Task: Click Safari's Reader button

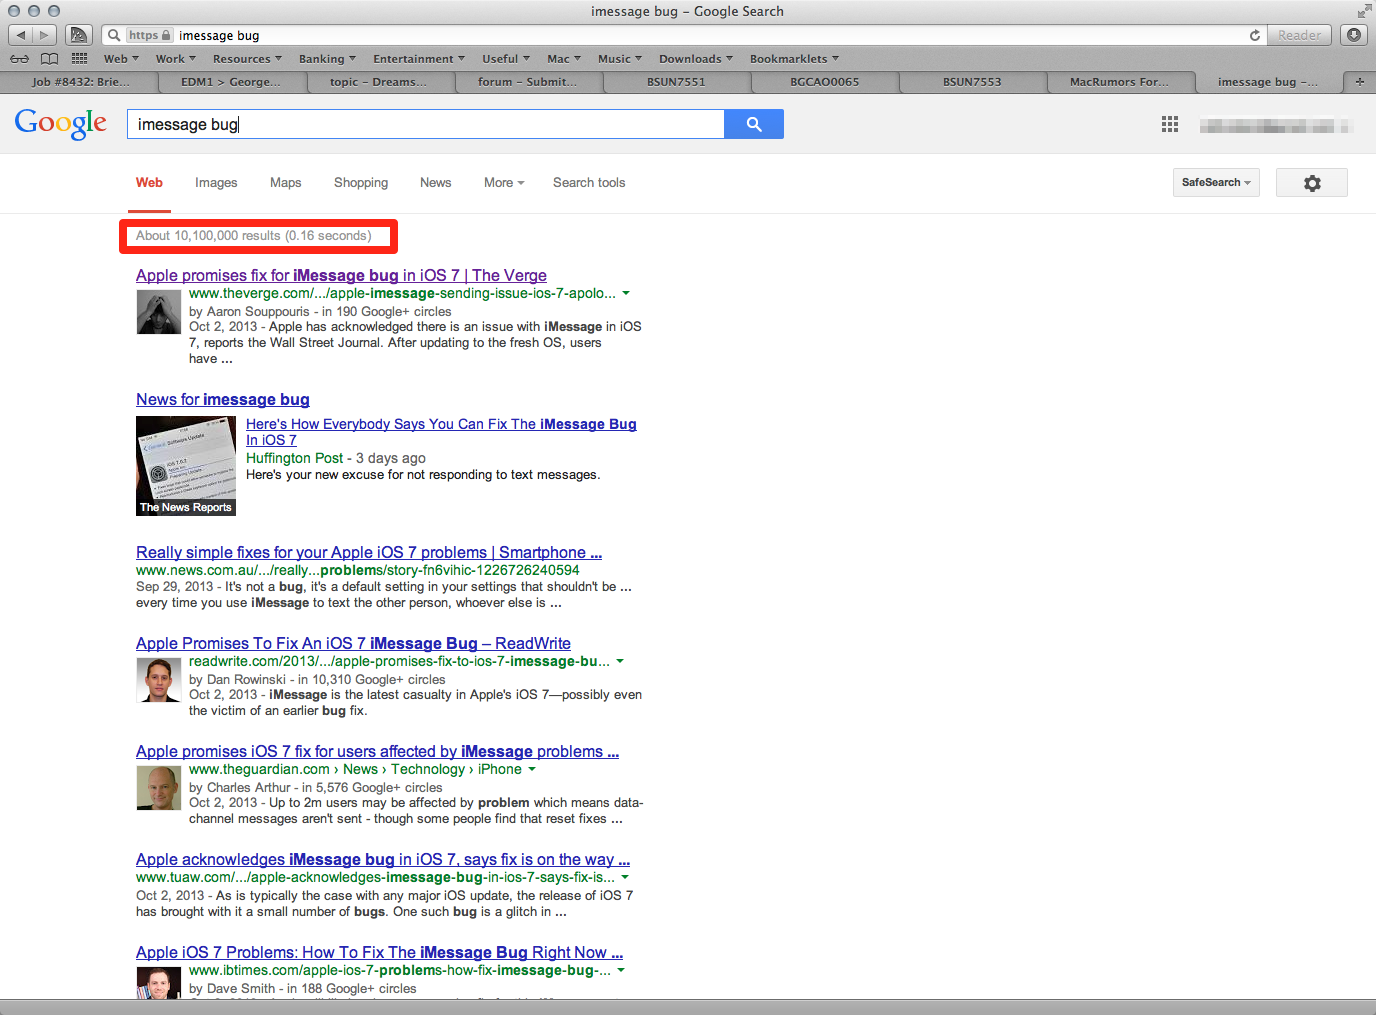Action: (1299, 35)
